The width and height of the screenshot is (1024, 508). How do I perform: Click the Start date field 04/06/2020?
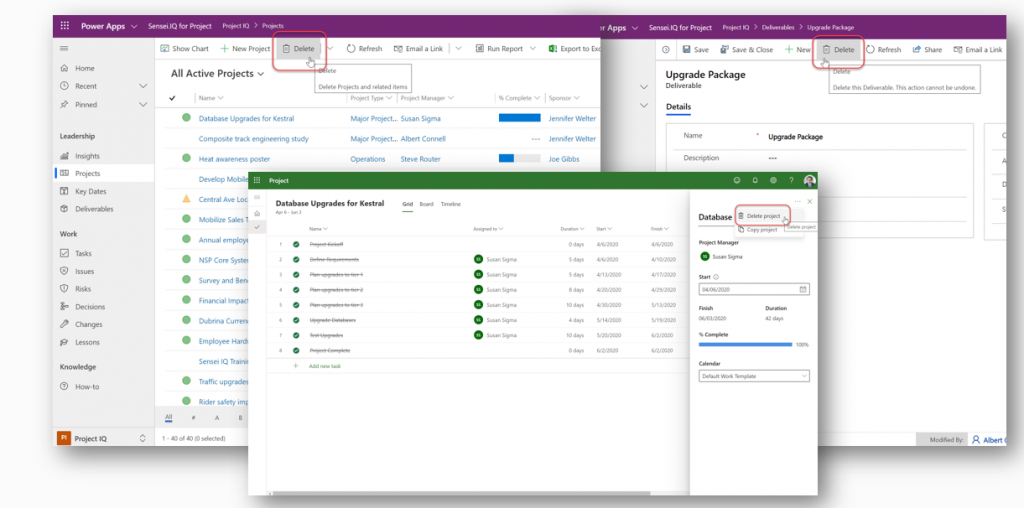pos(754,289)
